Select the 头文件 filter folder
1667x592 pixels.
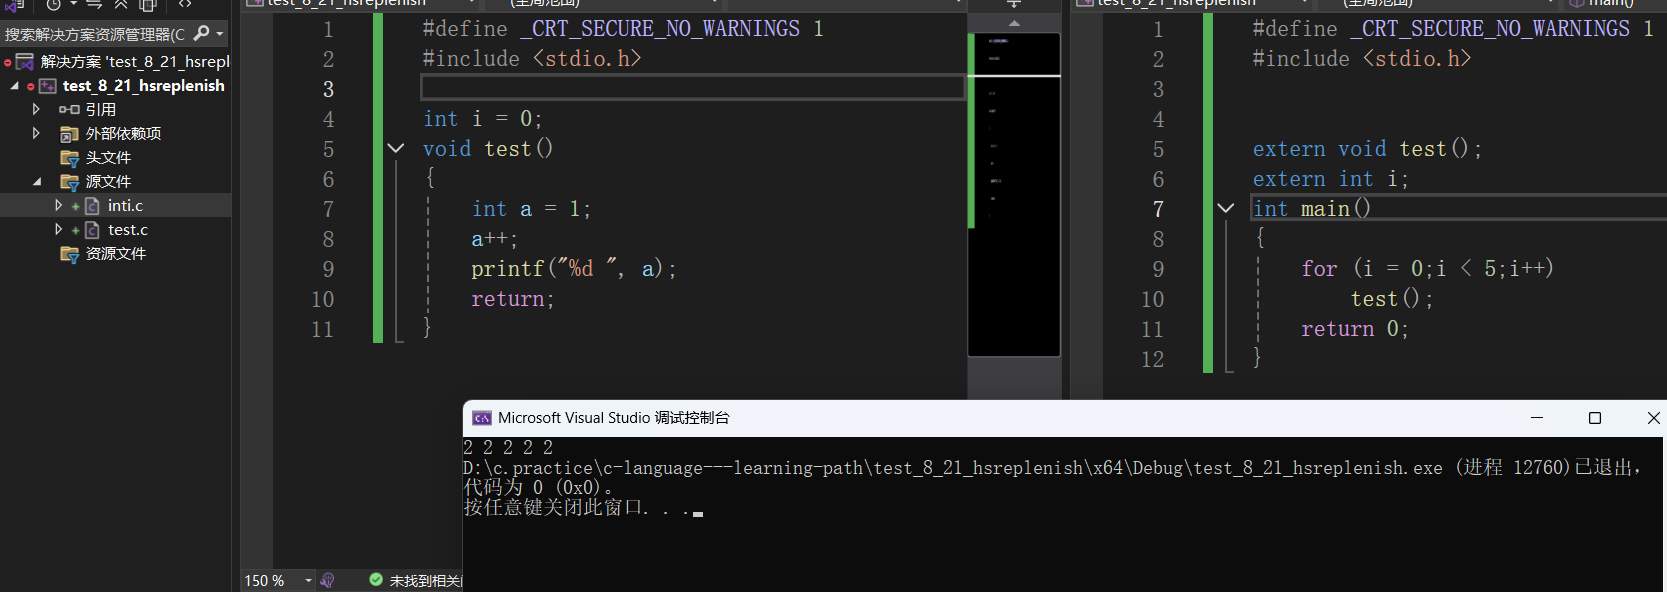tap(108, 158)
